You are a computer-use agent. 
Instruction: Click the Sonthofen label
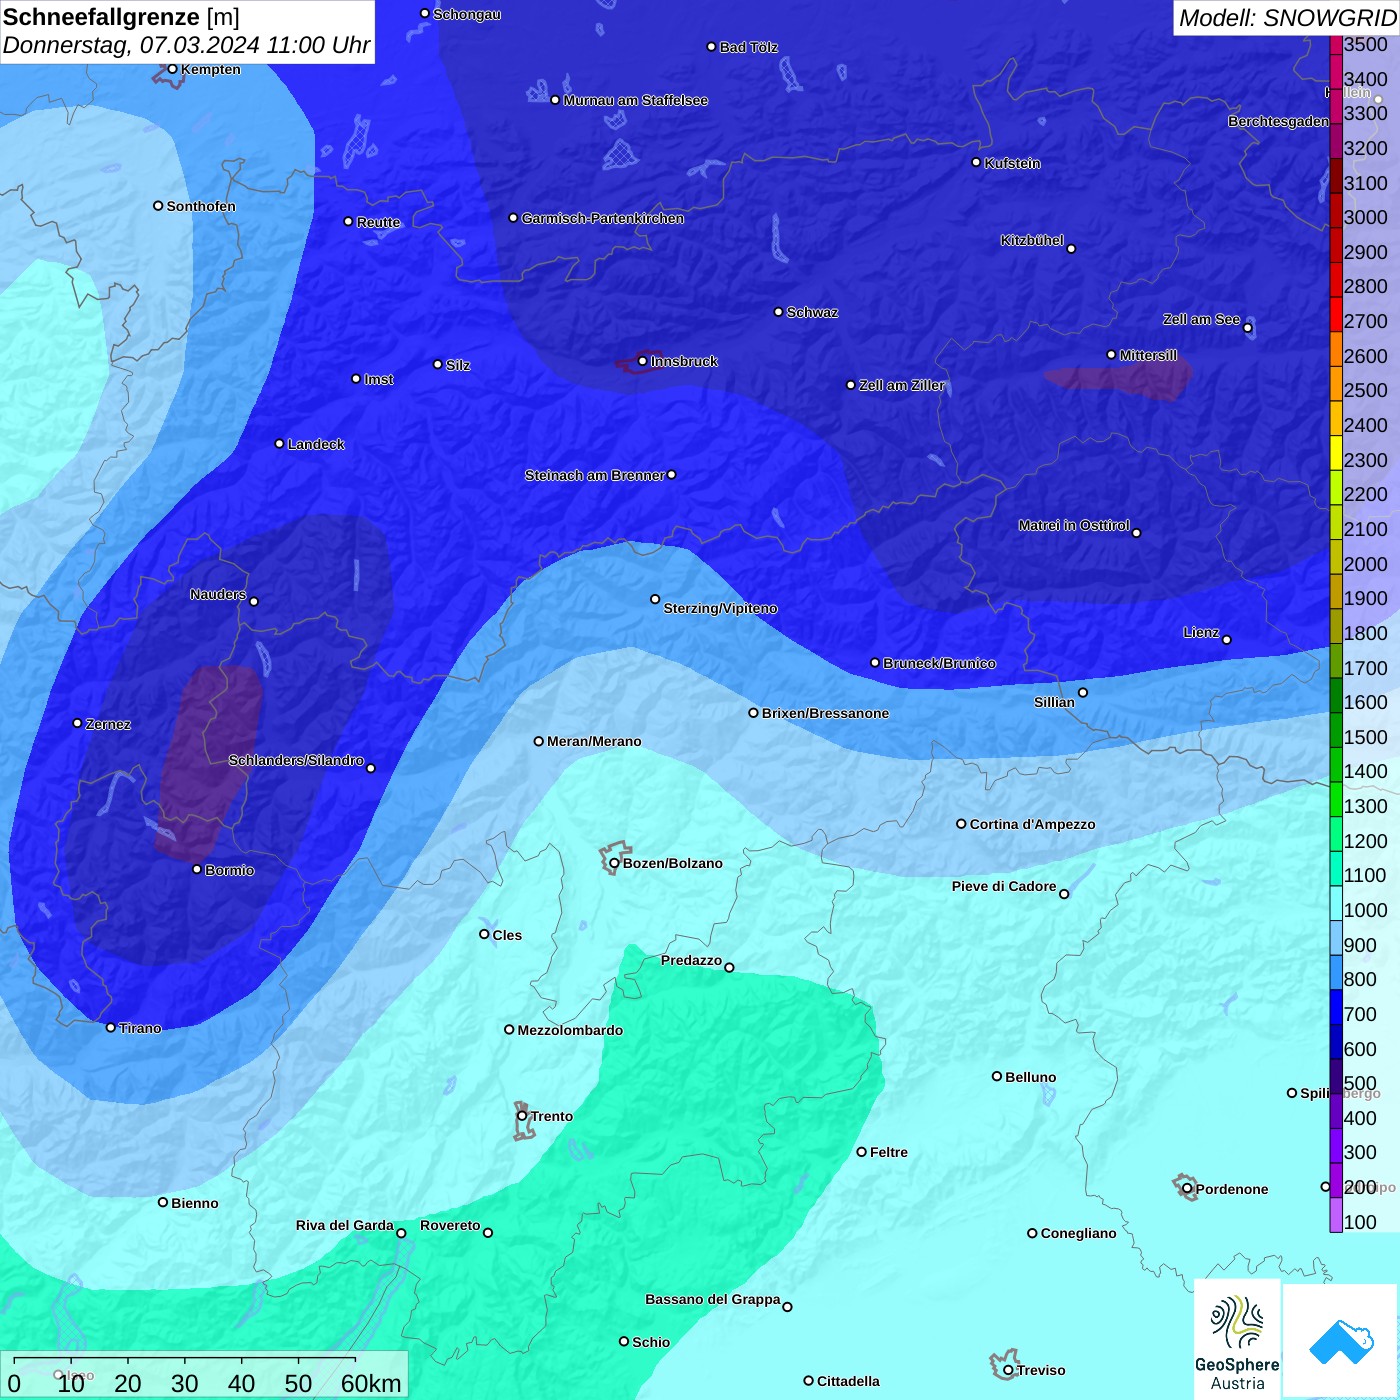201,206
